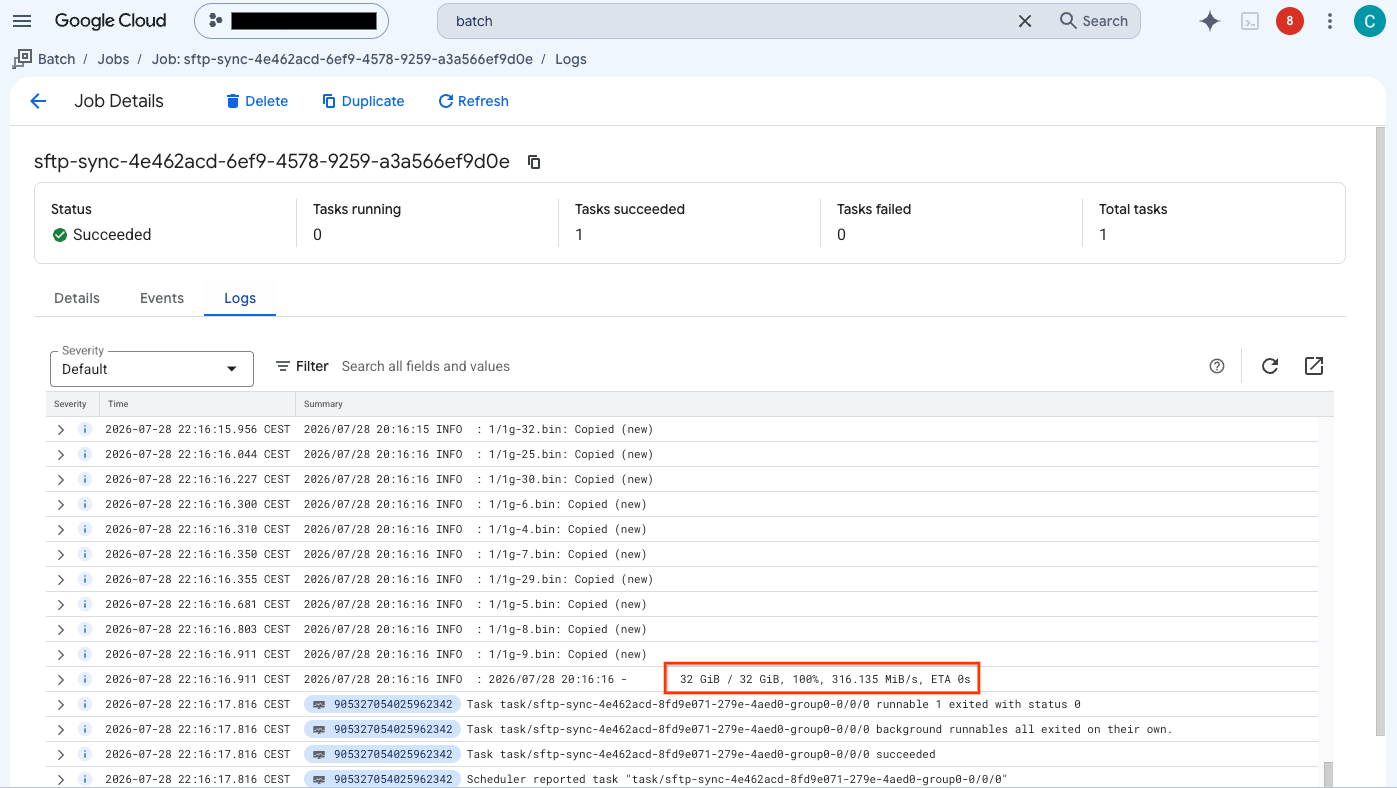The width and height of the screenshot is (1397, 788).
Task: Expand log row for 1g-5.bin
Action: pyautogui.click(x=60, y=604)
